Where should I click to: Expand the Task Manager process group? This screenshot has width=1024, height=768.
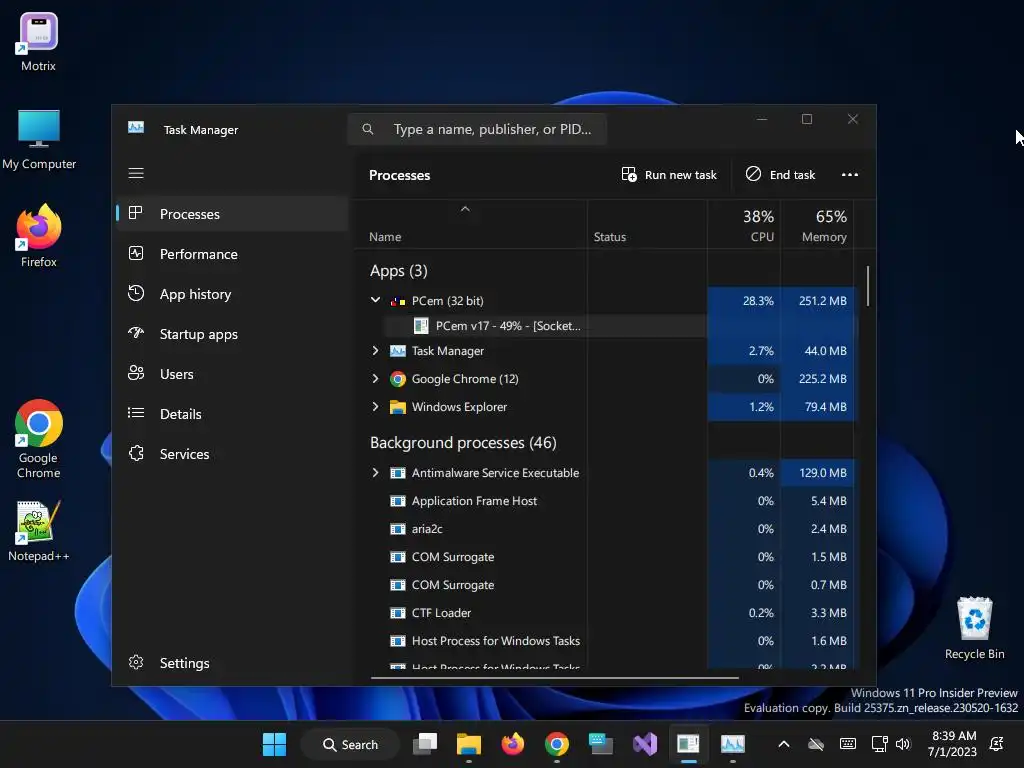(x=376, y=351)
